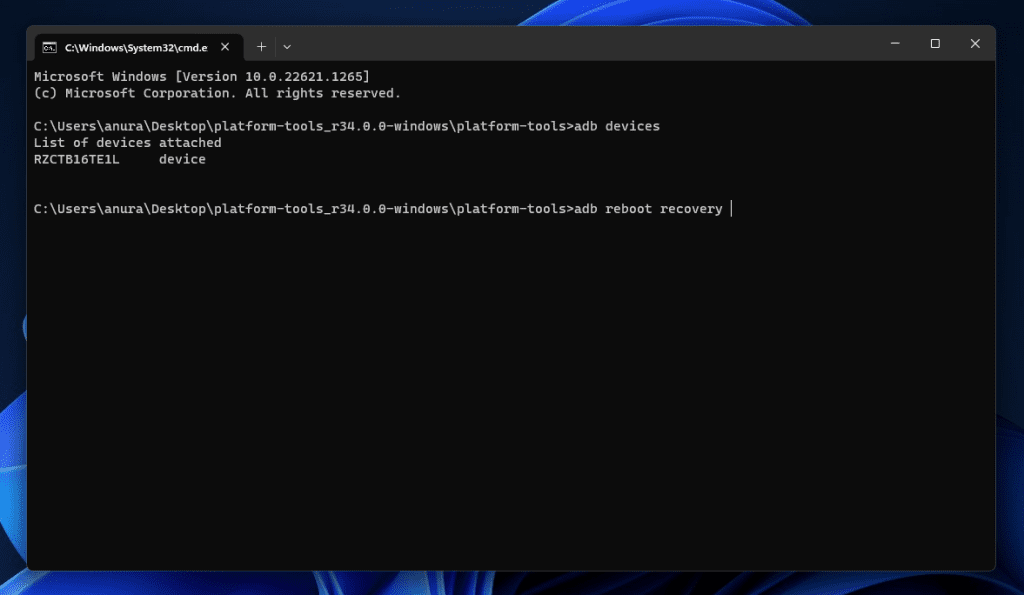Close the terminal window
Viewport: 1024px width, 595px height.
click(975, 44)
